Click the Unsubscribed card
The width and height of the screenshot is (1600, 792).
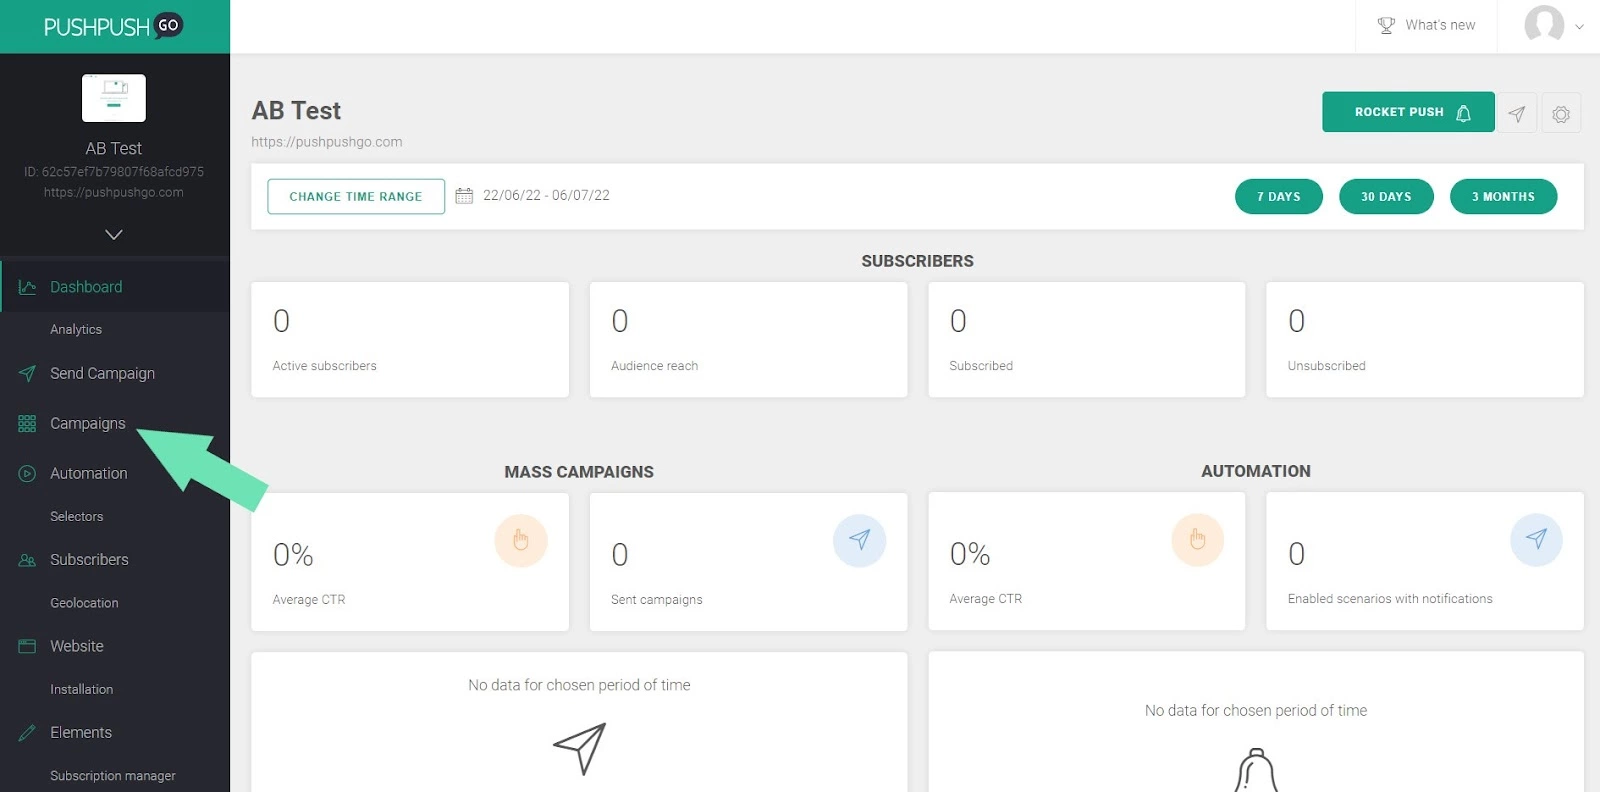(x=1425, y=340)
